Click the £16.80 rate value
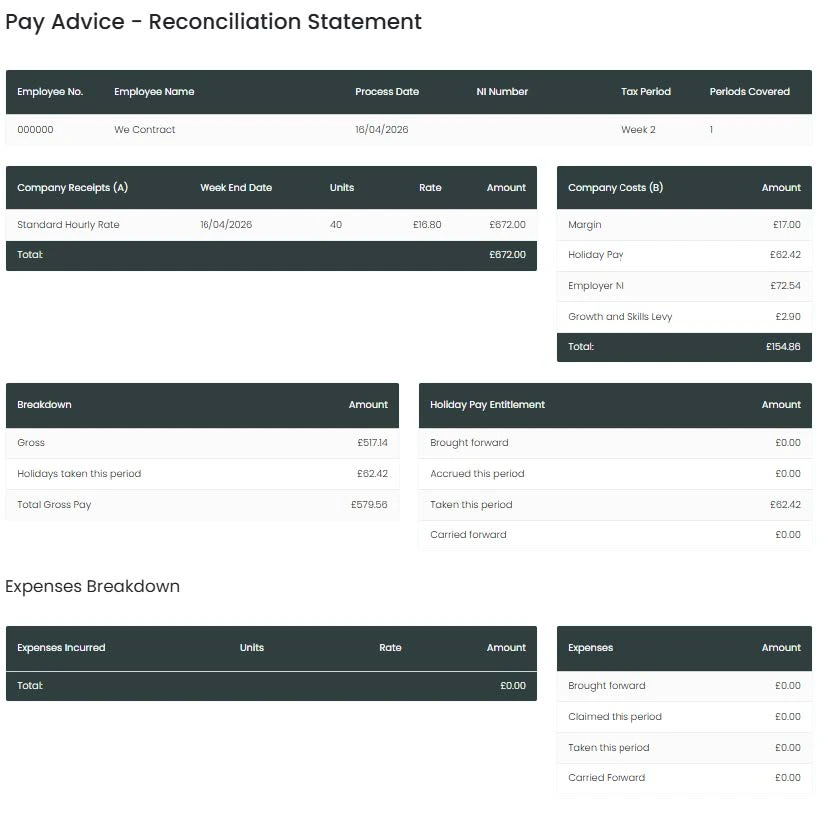828x813 pixels. coord(427,225)
